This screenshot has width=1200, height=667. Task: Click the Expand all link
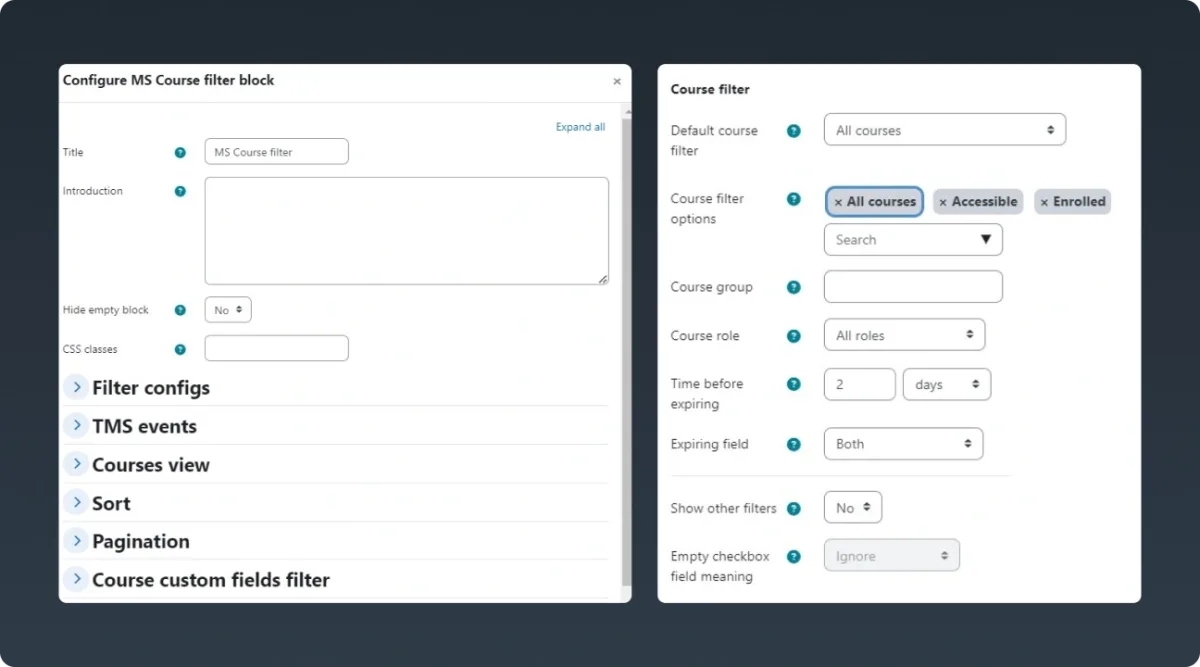580,127
